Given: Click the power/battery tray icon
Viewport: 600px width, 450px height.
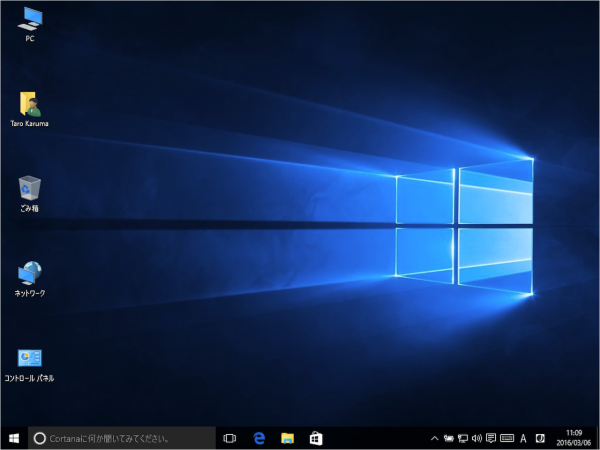Looking at the screenshot, I should click(x=448, y=438).
